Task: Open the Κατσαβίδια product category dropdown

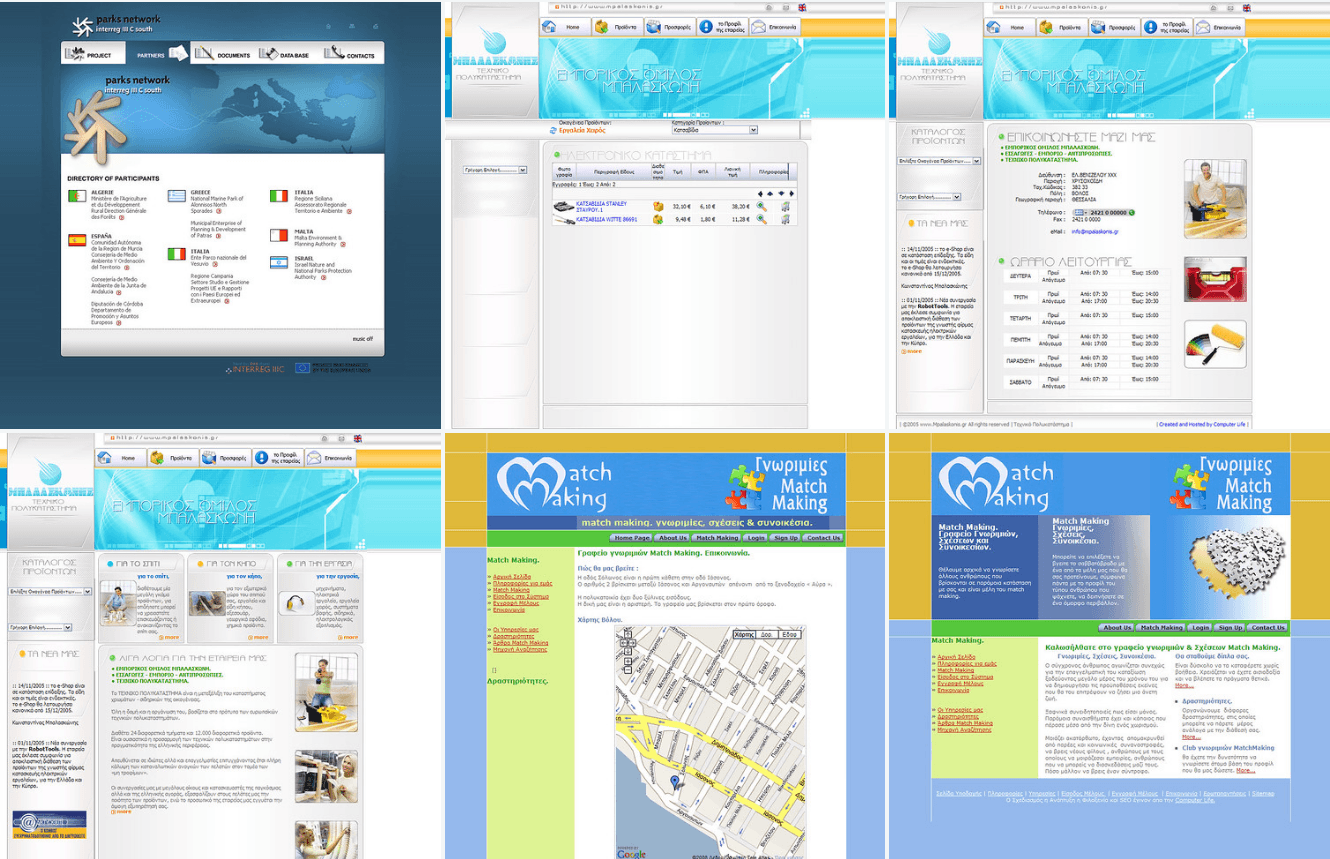Action: [714, 130]
